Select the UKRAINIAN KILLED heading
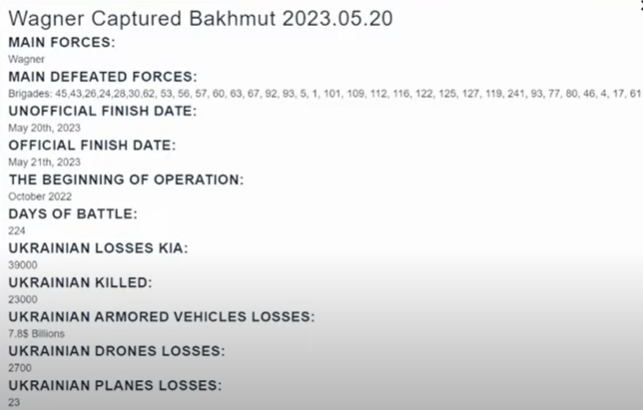This screenshot has height=410, width=643. tap(80, 282)
